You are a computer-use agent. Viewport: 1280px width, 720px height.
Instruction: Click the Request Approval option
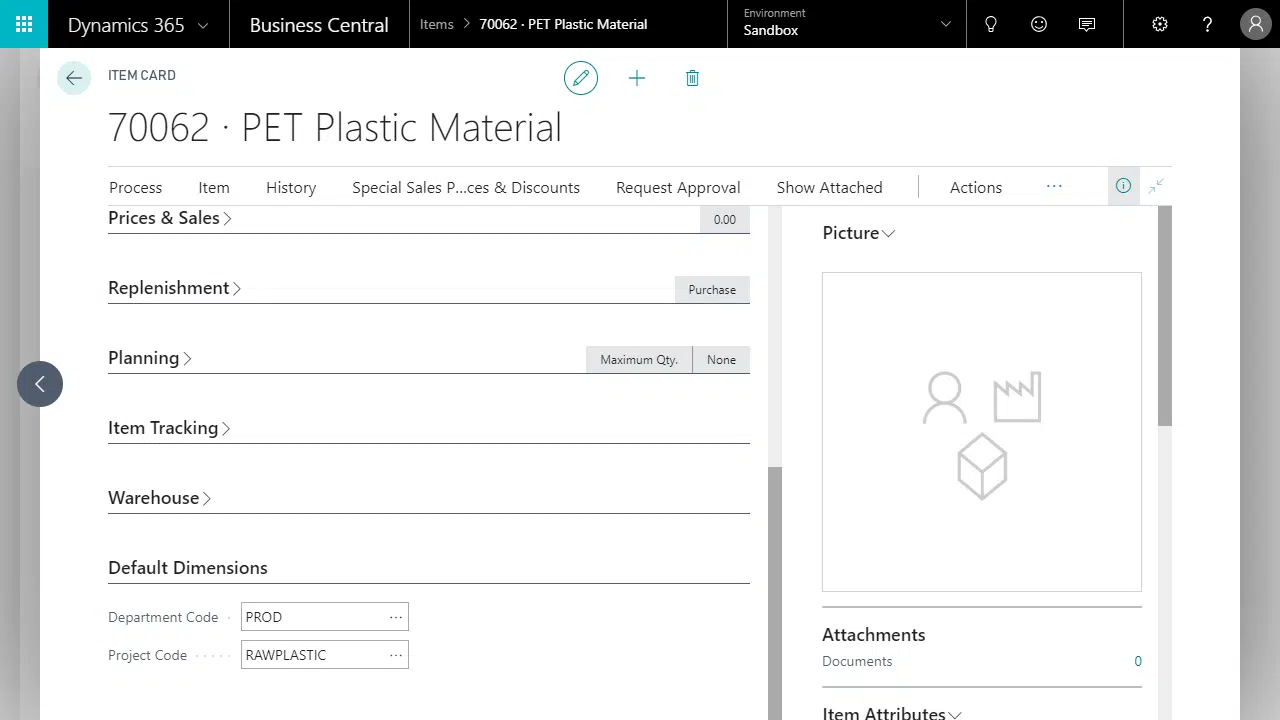[677, 187]
